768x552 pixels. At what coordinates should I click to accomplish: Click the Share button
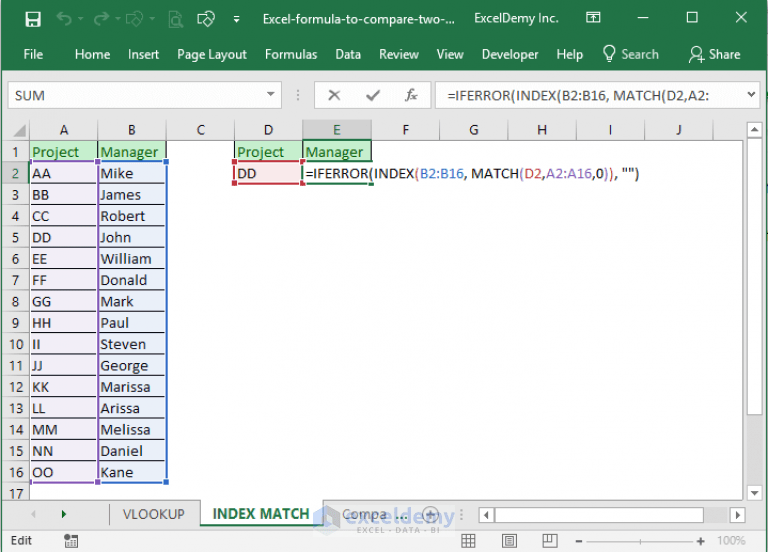point(715,54)
